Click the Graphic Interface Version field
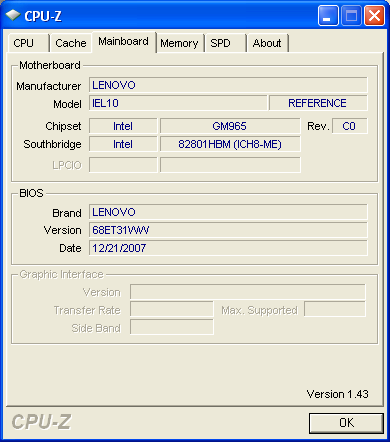 (248, 292)
